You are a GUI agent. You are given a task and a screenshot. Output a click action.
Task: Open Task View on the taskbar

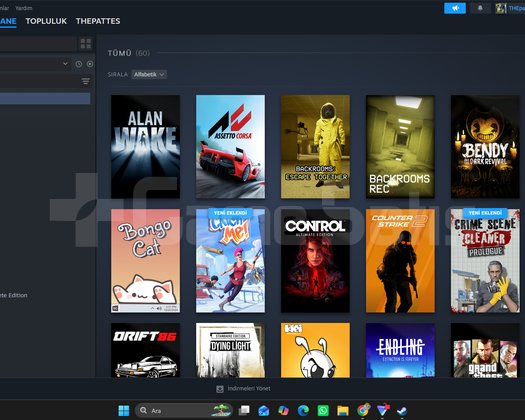tap(244, 410)
